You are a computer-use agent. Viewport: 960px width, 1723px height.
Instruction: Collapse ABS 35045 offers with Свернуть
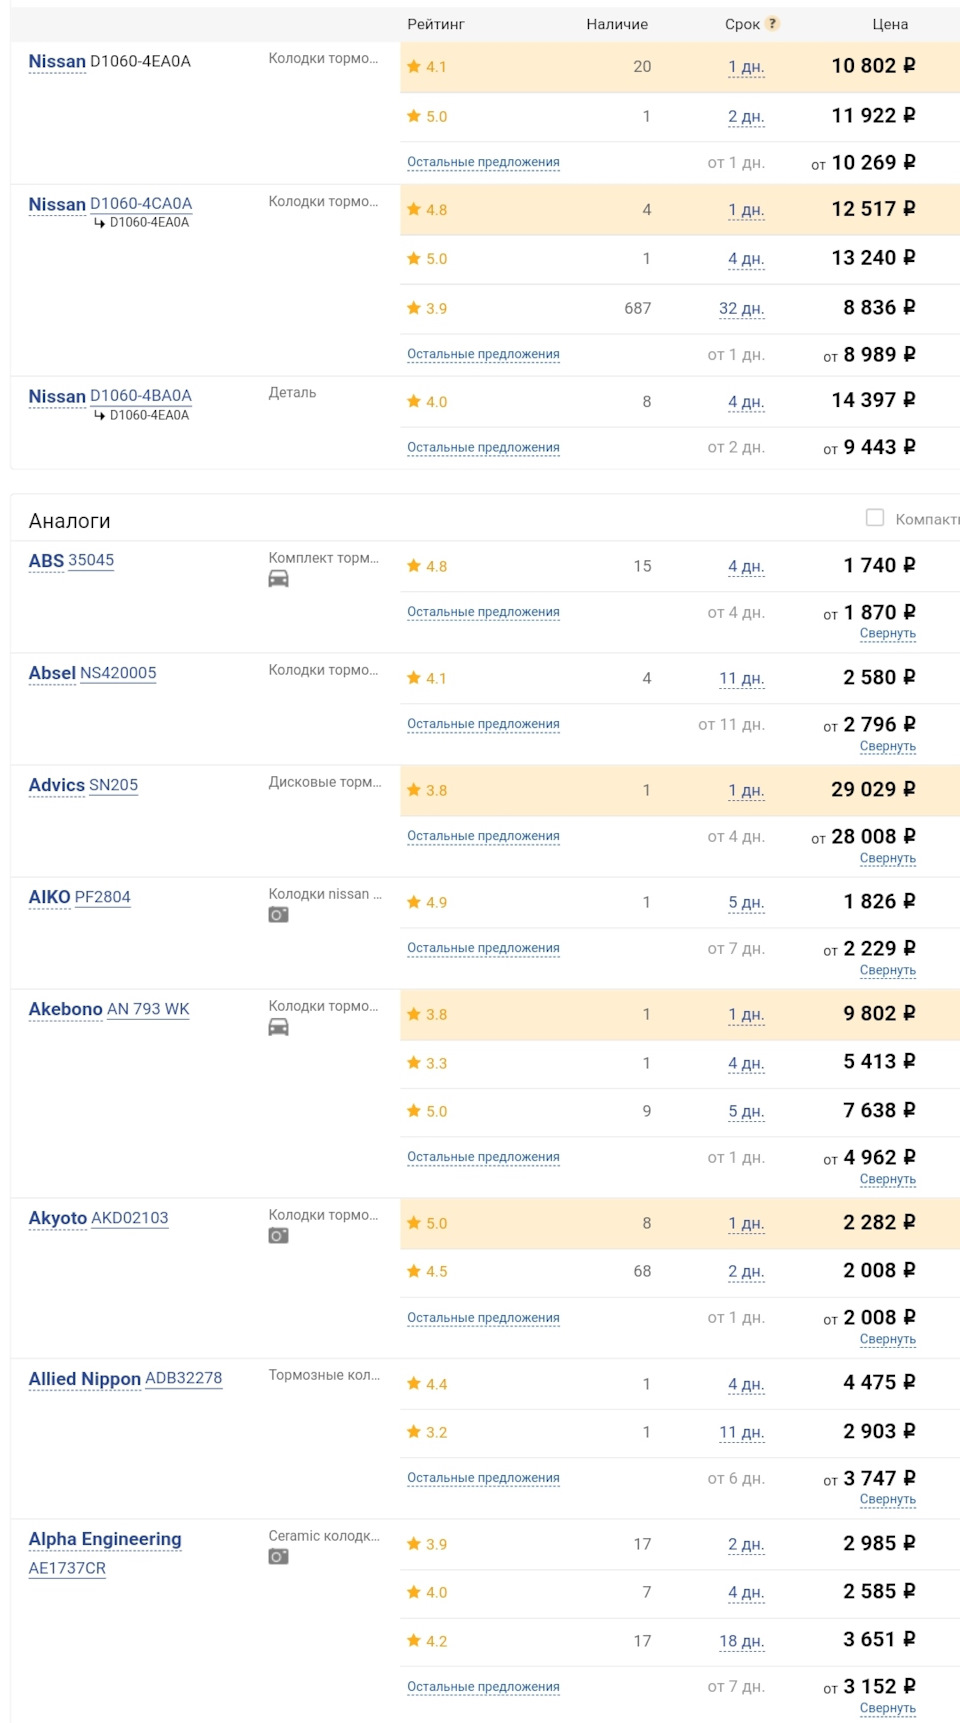(x=887, y=634)
